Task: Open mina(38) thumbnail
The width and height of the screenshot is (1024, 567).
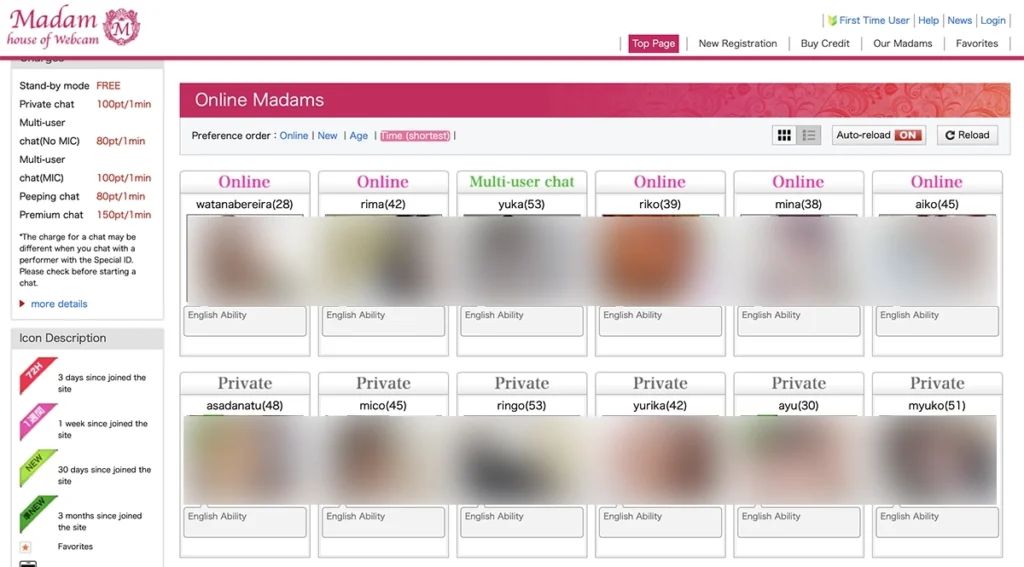Action: (x=799, y=259)
